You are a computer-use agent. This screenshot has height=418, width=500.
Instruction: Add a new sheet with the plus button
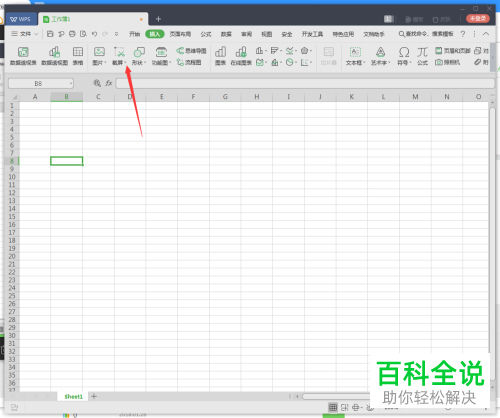tap(94, 396)
